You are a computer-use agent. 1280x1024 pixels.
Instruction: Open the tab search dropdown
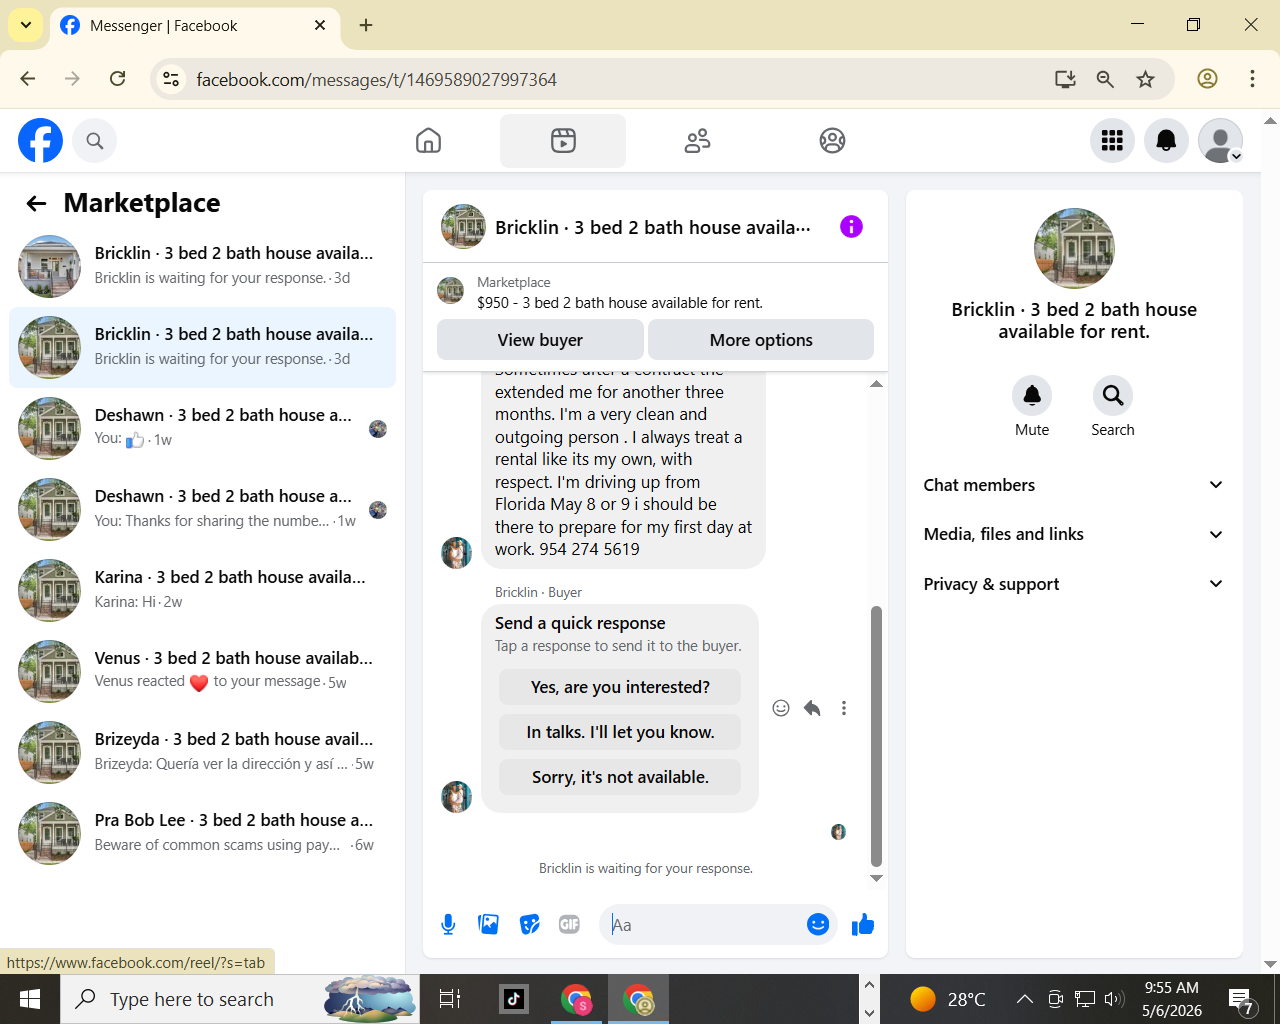pos(25,25)
